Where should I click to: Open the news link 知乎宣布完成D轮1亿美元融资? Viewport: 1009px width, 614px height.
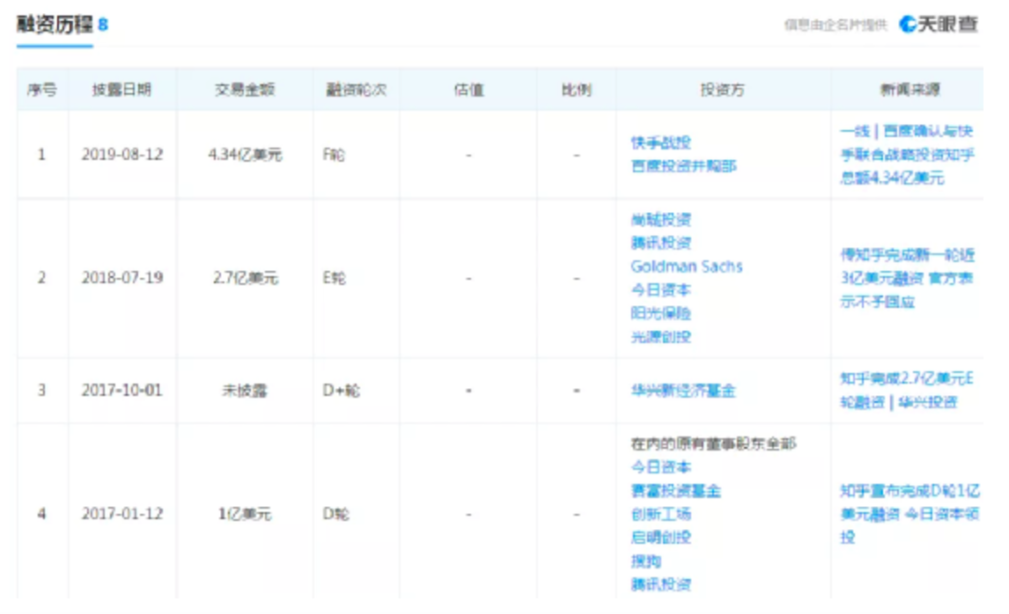pyautogui.click(x=910, y=514)
